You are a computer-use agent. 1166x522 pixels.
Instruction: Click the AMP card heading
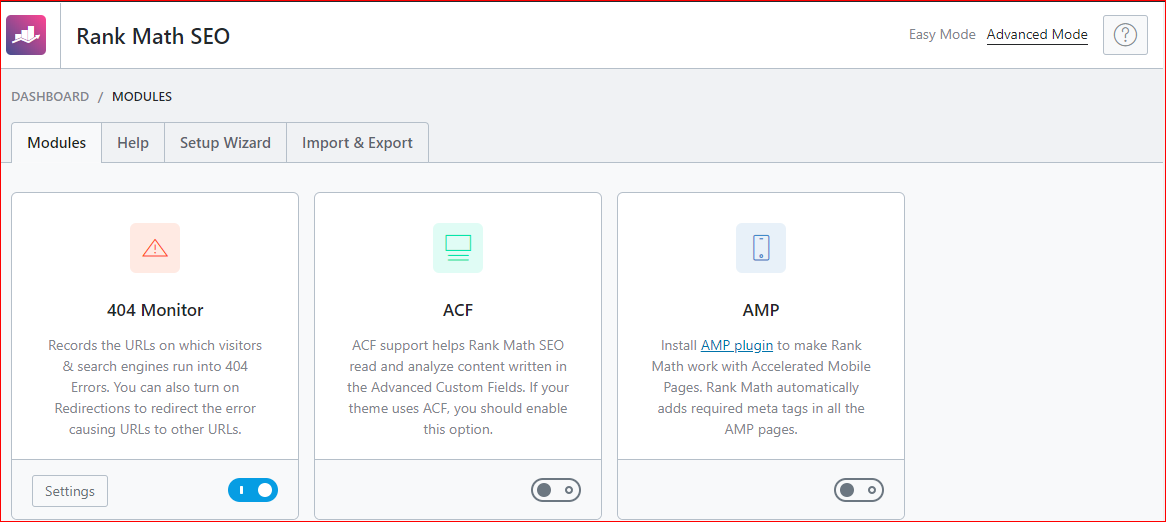coord(761,310)
